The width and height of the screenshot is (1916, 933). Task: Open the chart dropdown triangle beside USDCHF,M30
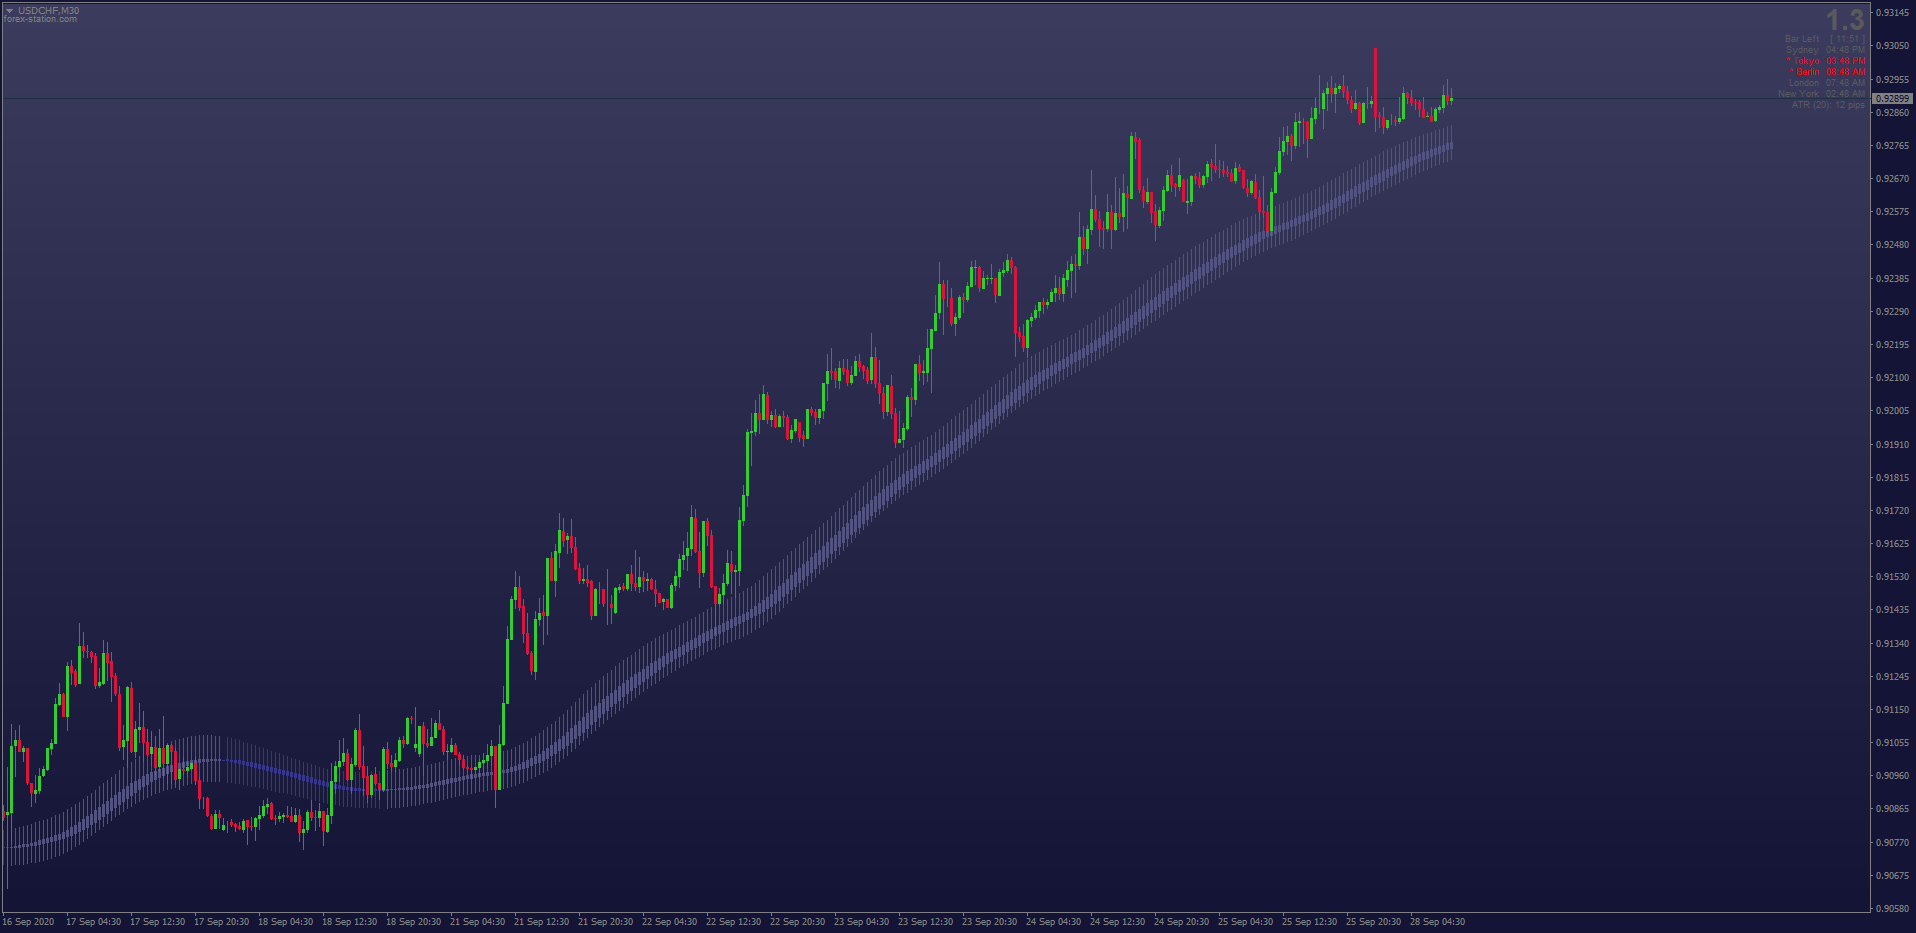[9, 11]
